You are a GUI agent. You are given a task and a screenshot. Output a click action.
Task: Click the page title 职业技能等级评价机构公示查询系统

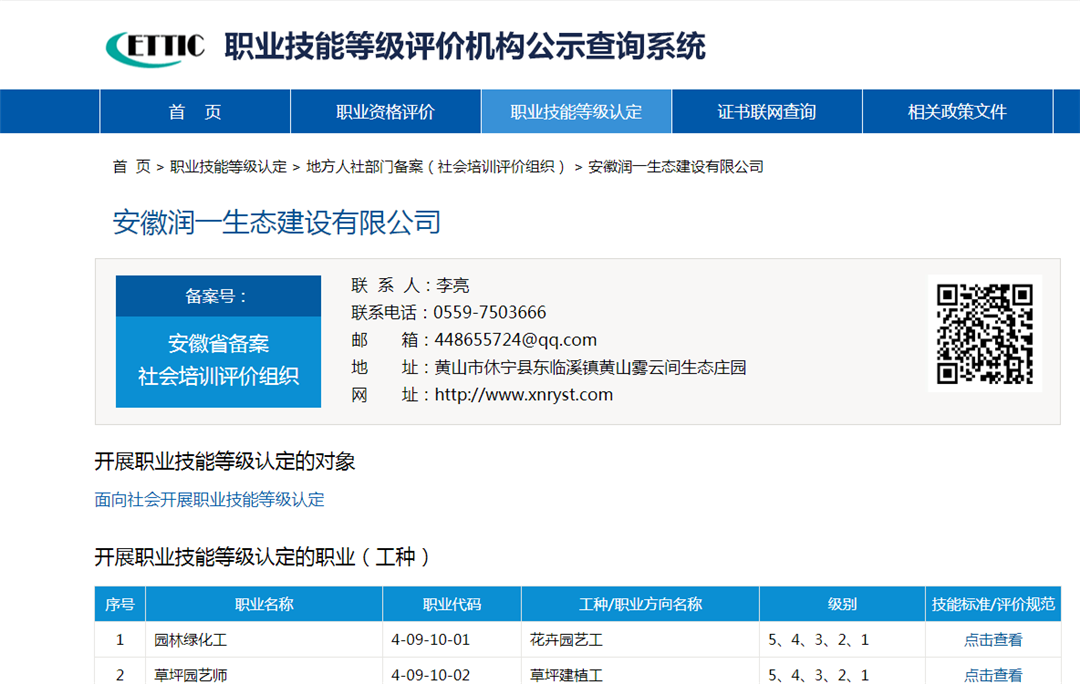pos(465,47)
